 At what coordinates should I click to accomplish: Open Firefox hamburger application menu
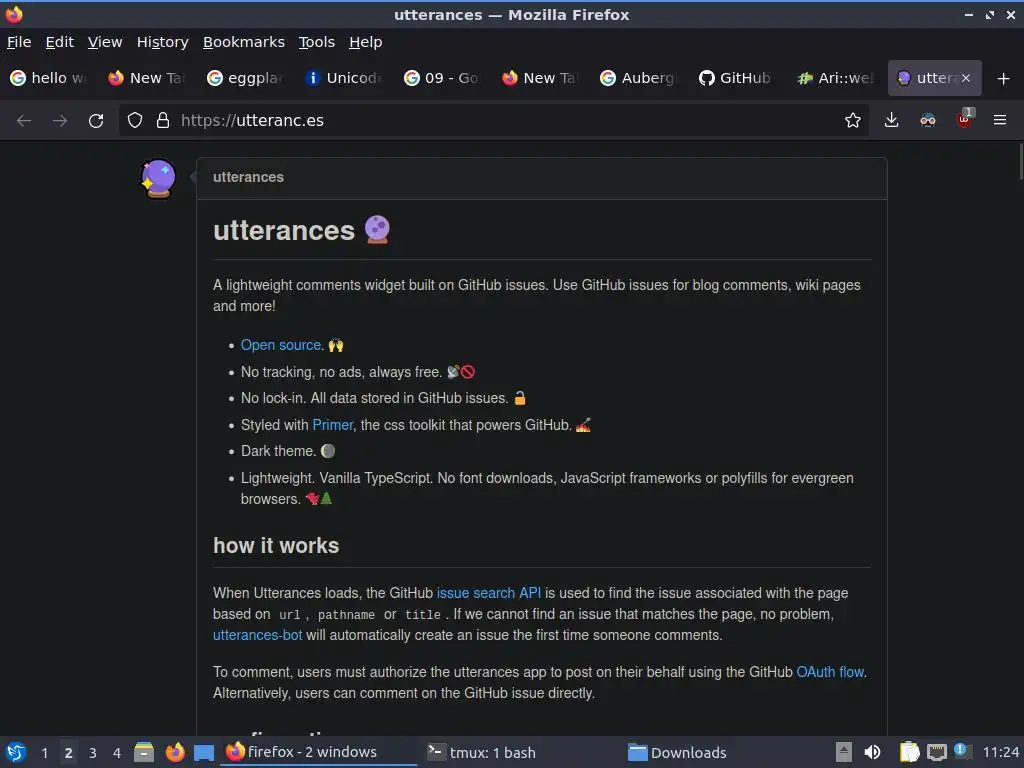(x=1000, y=120)
